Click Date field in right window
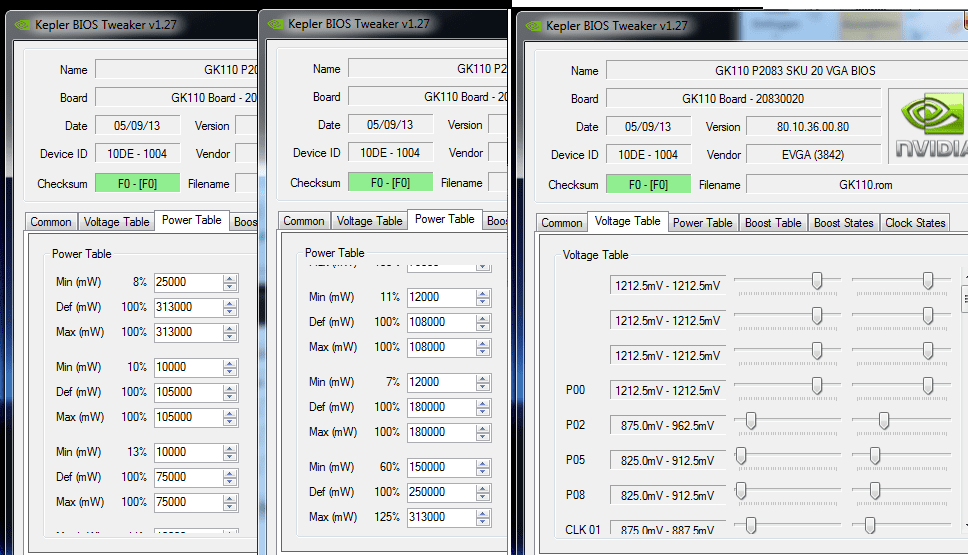 point(648,127)
